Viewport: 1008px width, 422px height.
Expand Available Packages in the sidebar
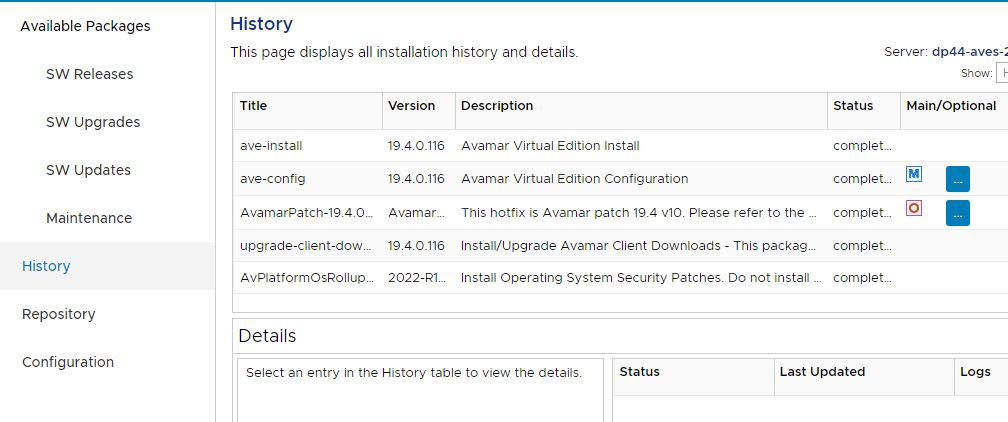(x=85, y=26)
